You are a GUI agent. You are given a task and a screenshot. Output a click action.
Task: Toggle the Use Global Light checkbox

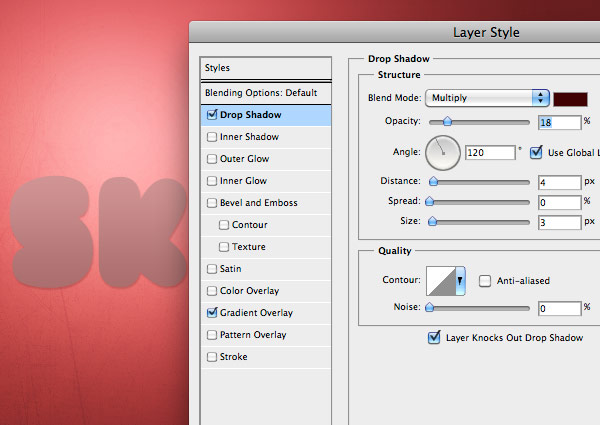[x=536, y=152]
